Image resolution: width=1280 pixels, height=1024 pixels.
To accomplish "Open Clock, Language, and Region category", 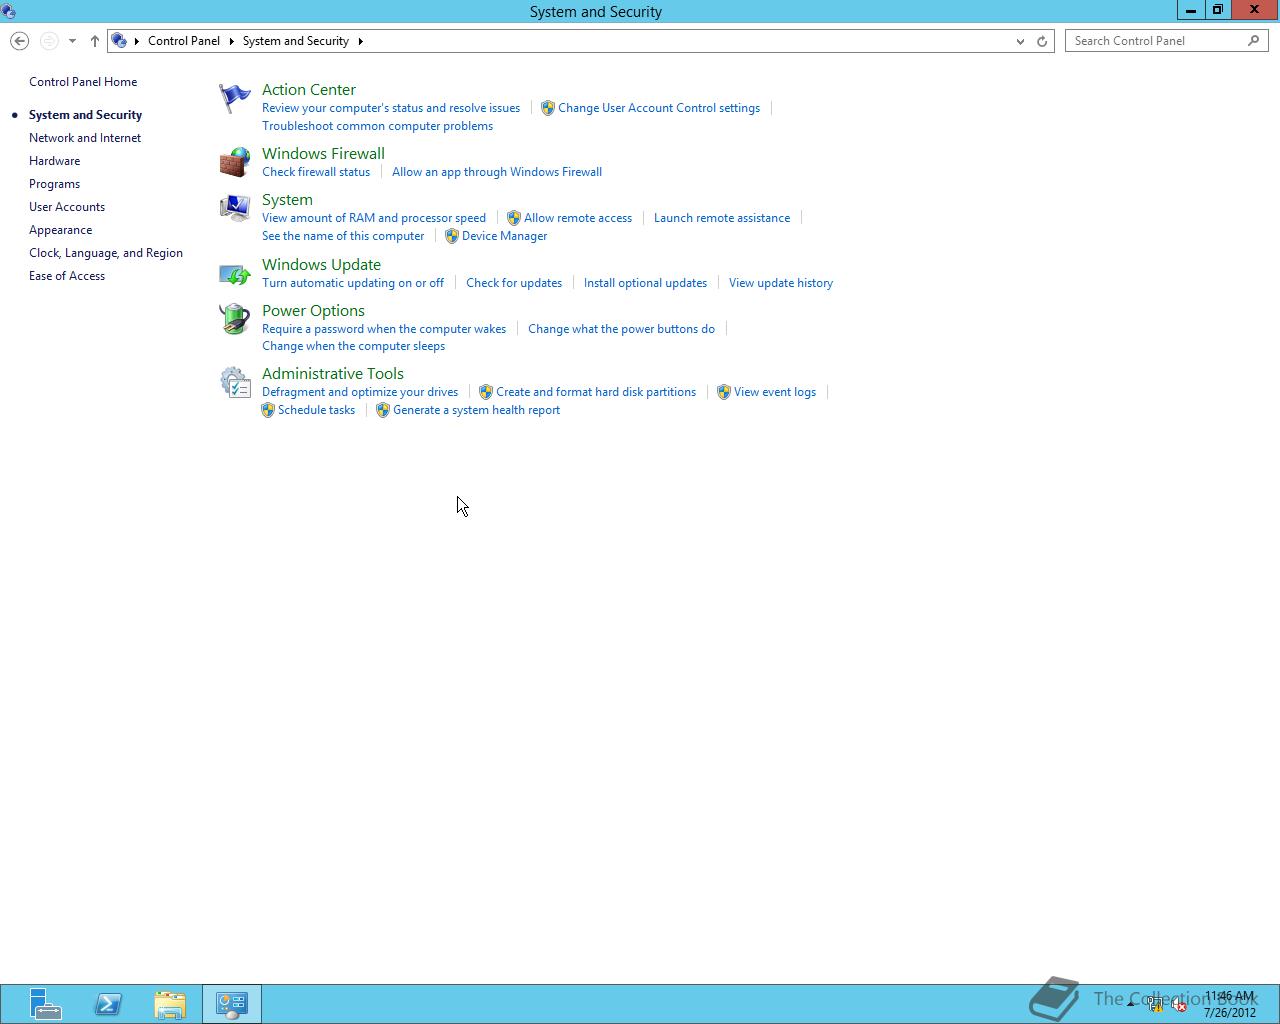I will (x=106, y=253).
